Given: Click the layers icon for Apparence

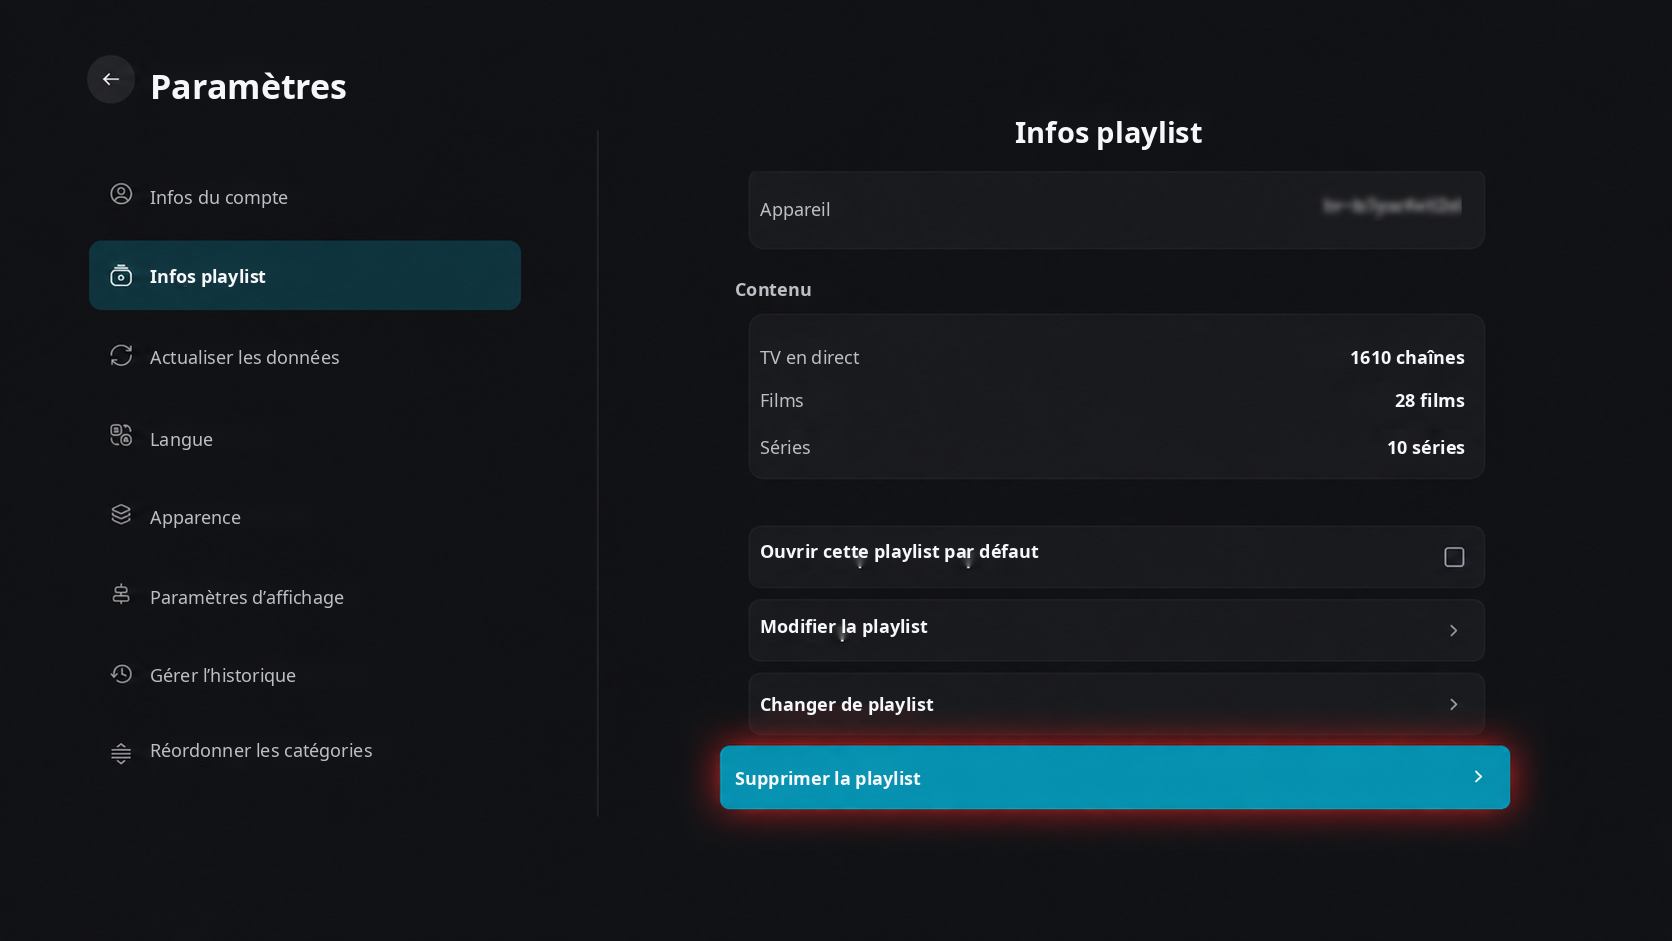Looking at the screenshot, I should (x=121, y=514).
